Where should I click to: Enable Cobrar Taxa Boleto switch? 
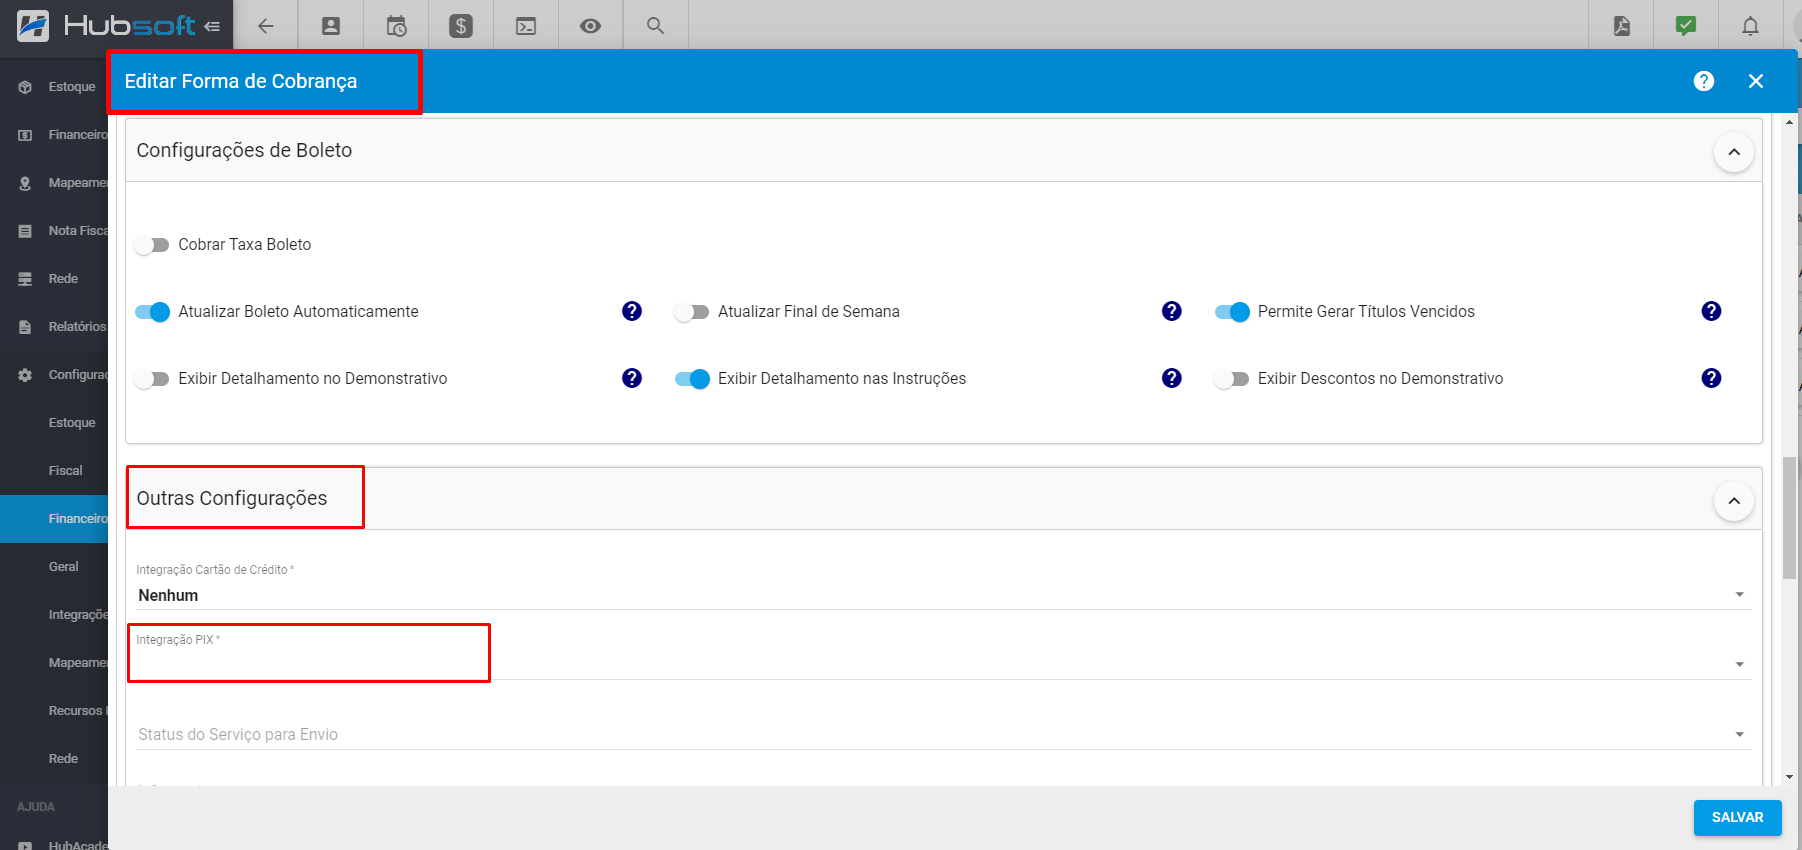coord(152,245)
